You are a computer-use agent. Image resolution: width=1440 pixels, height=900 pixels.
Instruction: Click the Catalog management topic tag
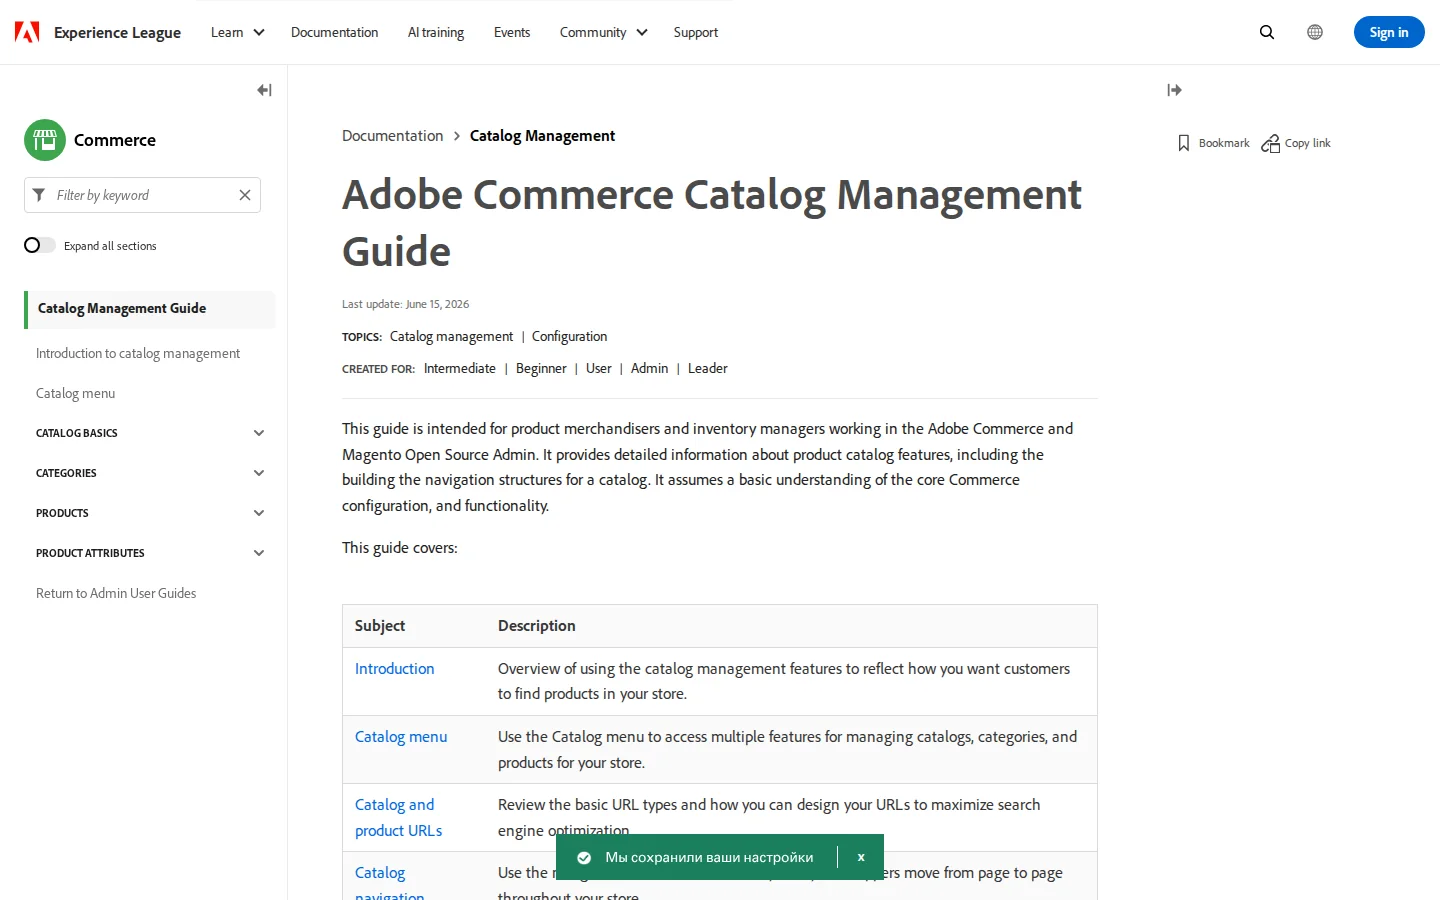point(451,337)
